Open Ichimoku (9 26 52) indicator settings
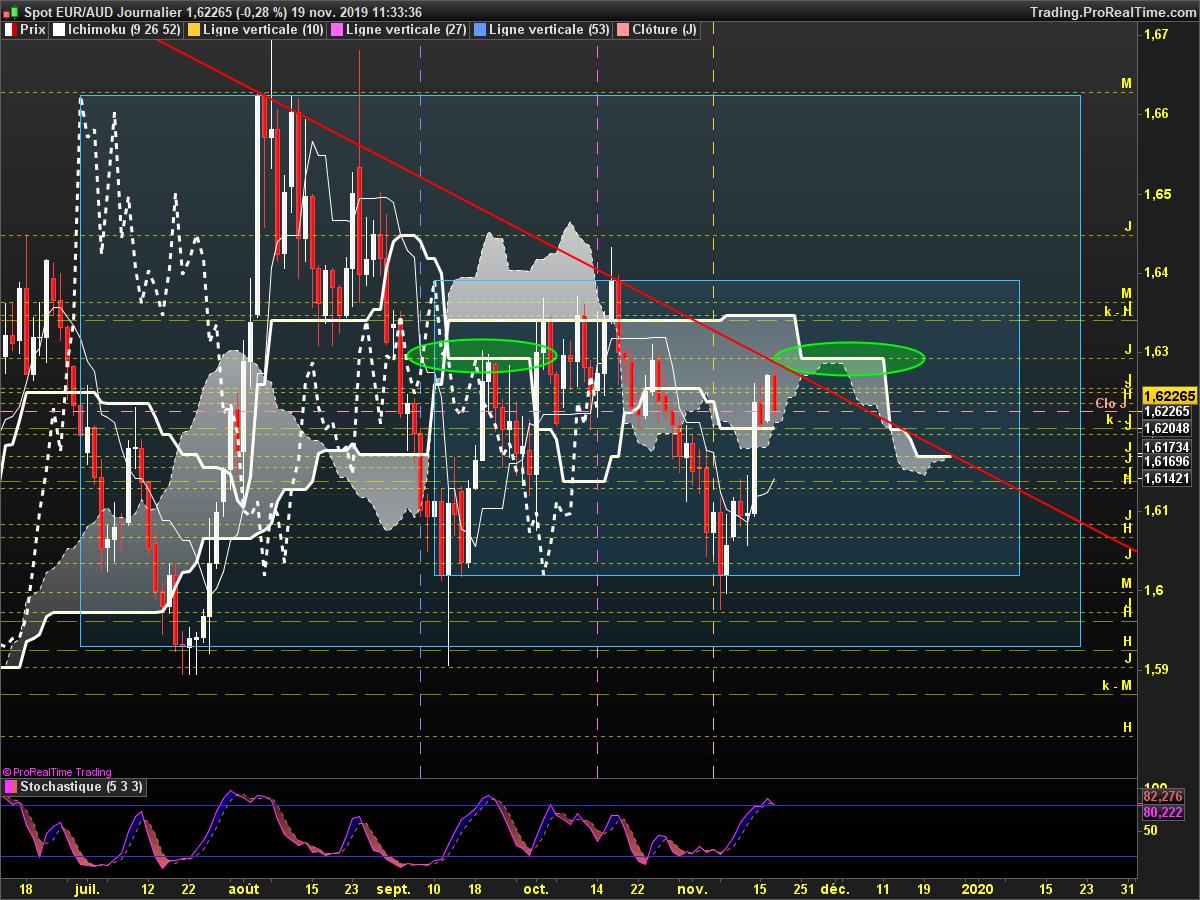1200x900 pixels. click(126, 30)
